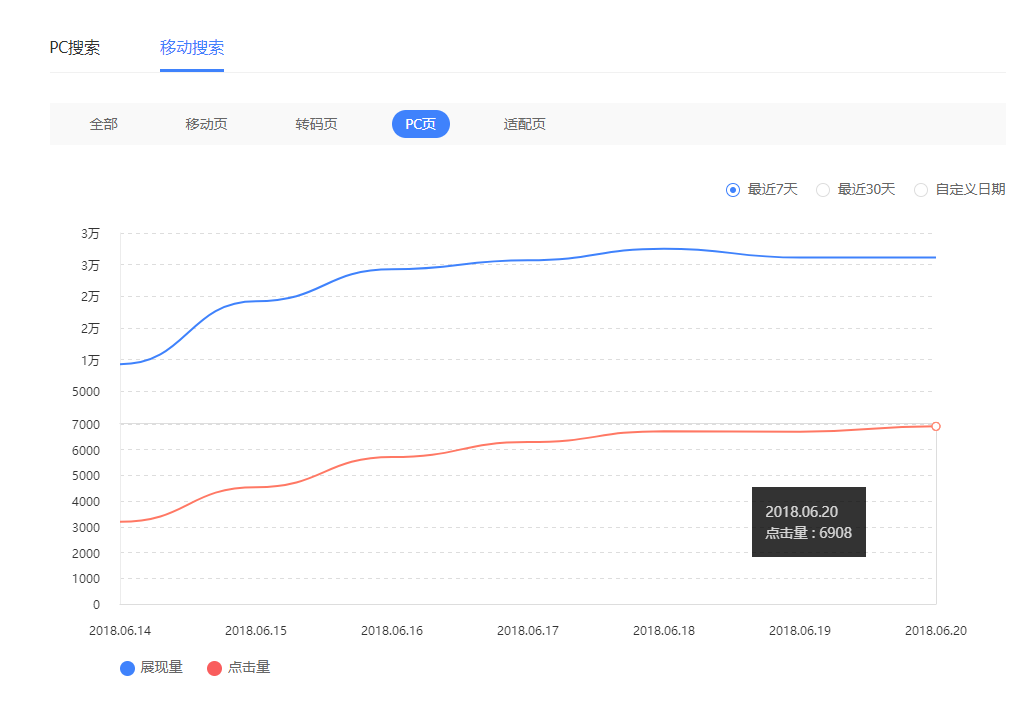Select the 适配页 filter

[x=524, y=124]
